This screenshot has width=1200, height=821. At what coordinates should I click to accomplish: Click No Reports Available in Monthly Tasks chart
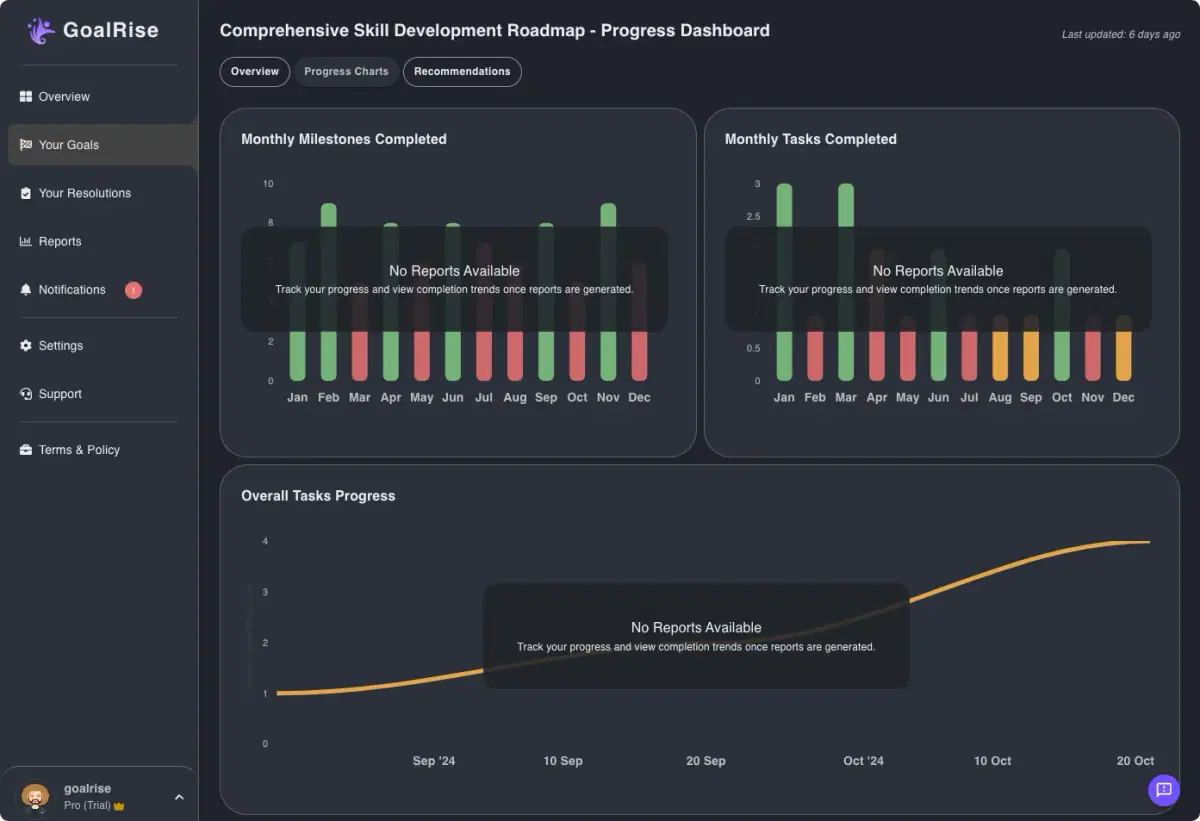click(938, 271)
